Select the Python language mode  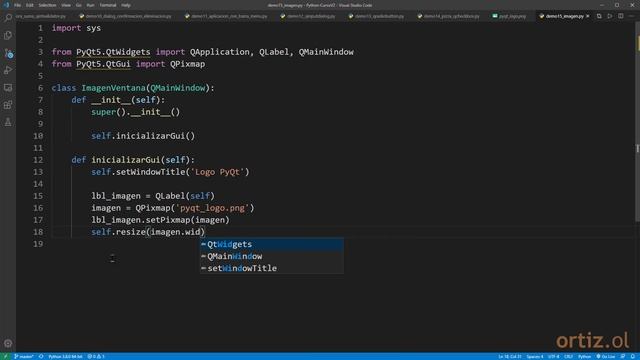(584, 356)
